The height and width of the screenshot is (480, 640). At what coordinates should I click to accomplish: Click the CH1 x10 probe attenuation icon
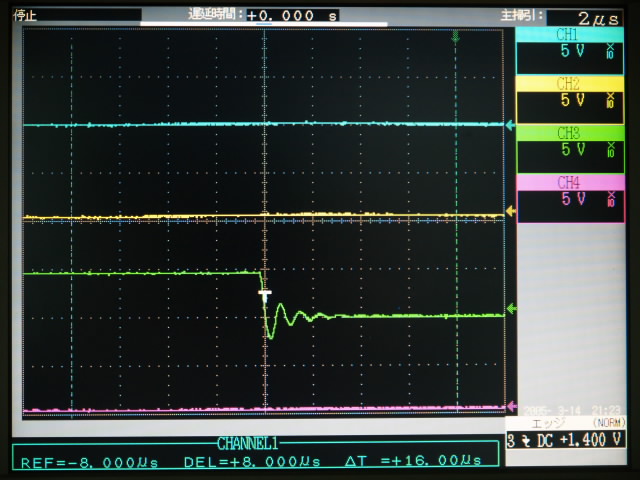[x=610, y=52]
